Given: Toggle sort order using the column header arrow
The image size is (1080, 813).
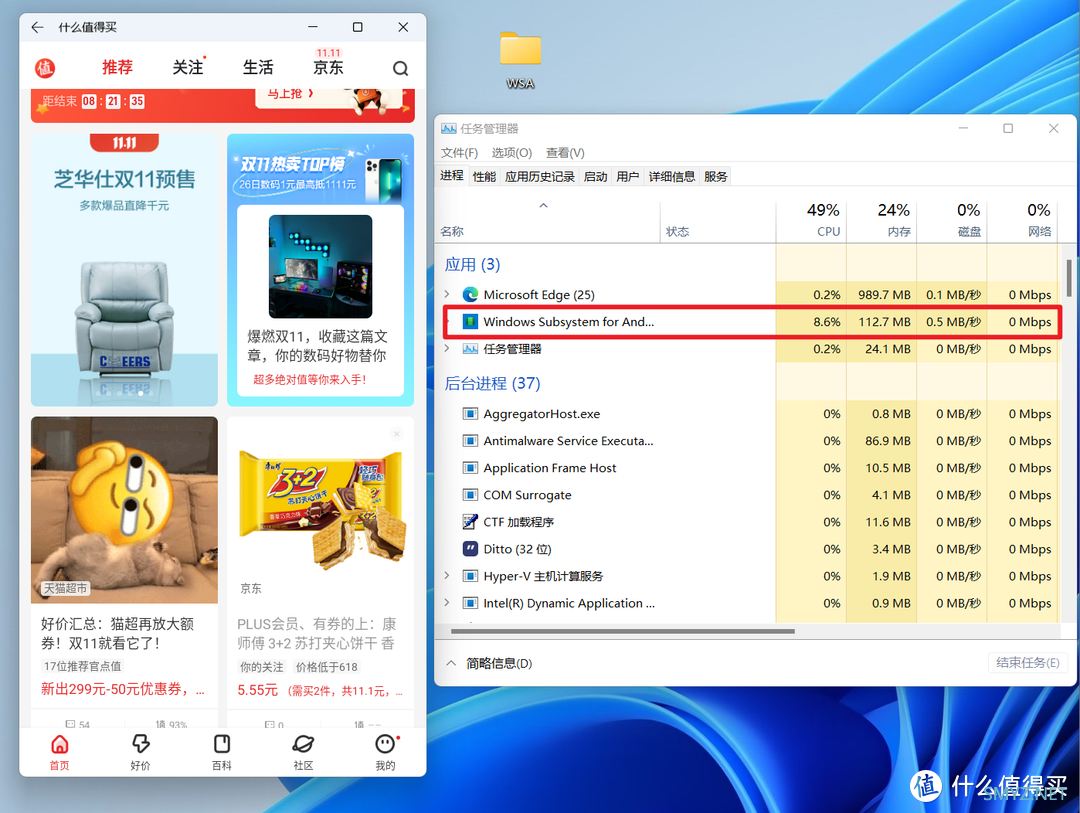Looking at the screenshot, I should (x=543, y=205).
